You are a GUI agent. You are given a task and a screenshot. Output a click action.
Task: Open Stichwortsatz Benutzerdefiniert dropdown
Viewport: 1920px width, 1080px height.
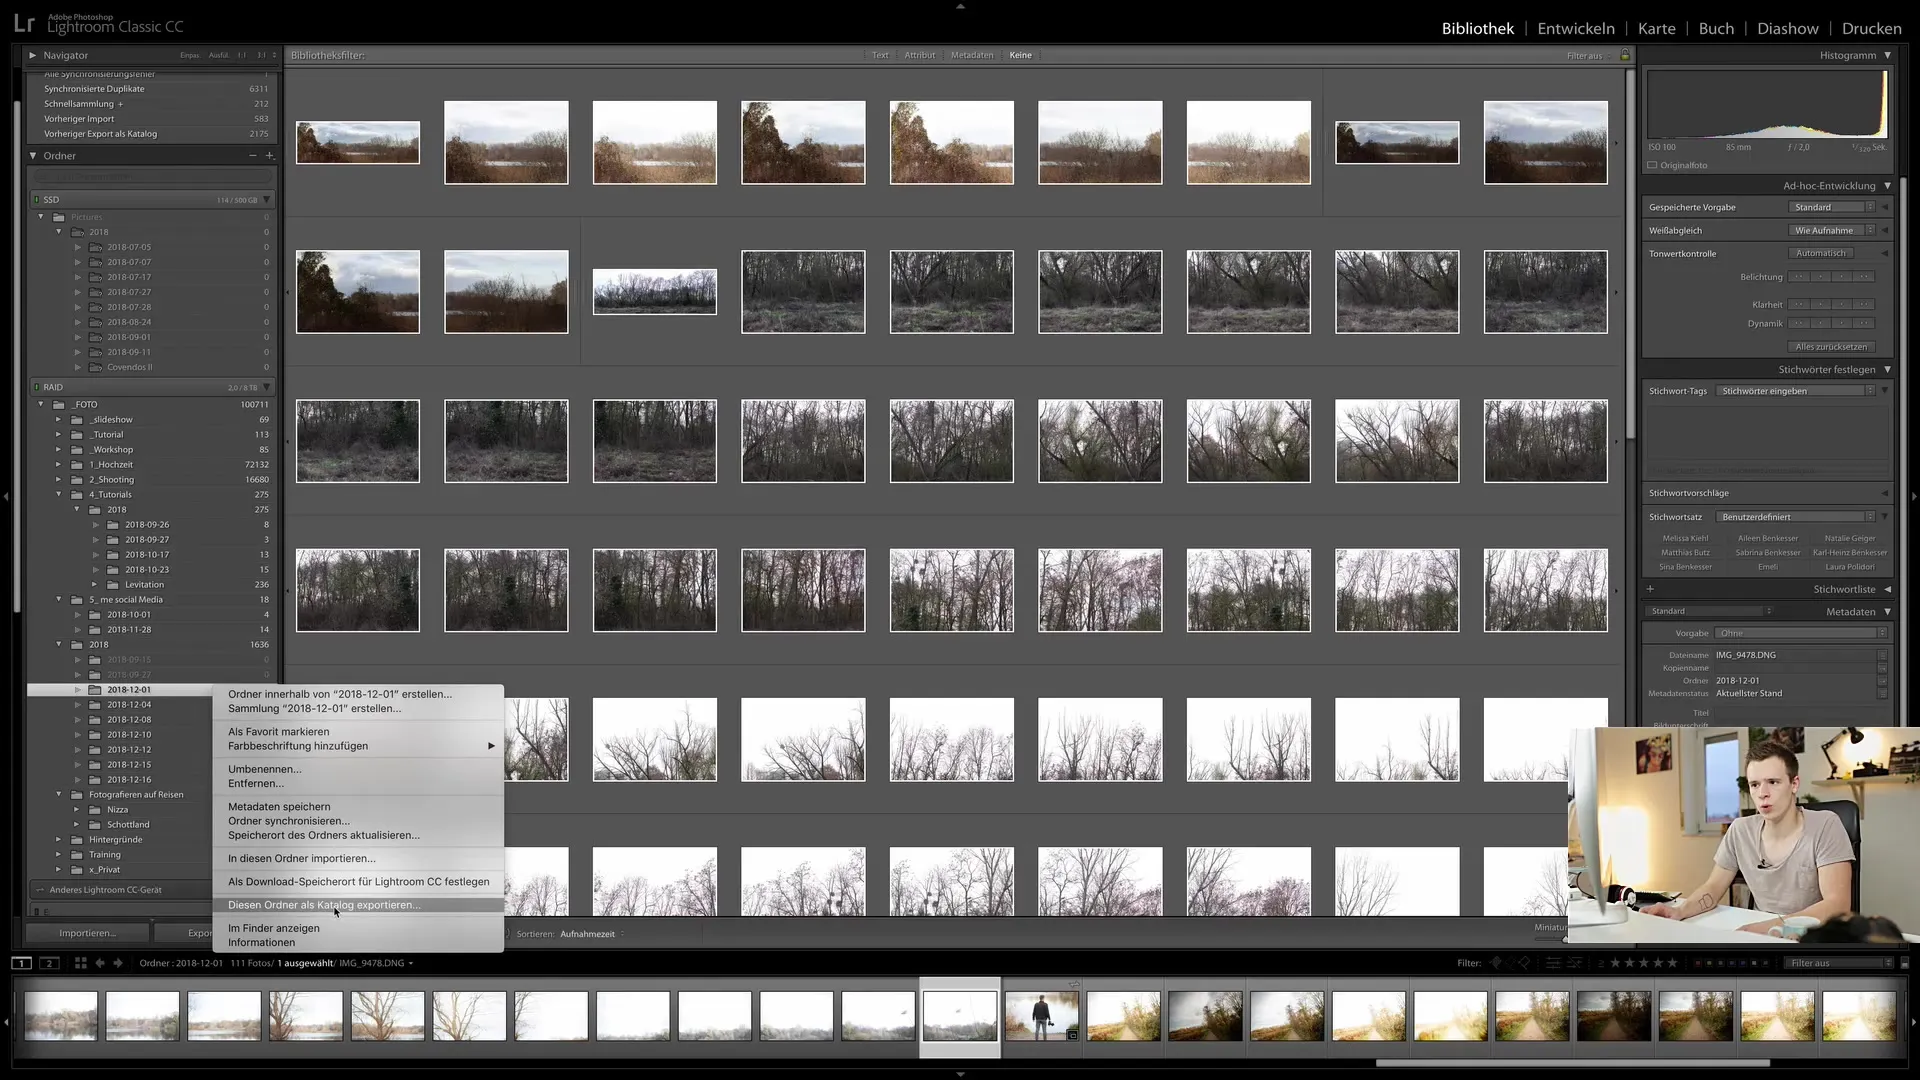(1795, 517)
